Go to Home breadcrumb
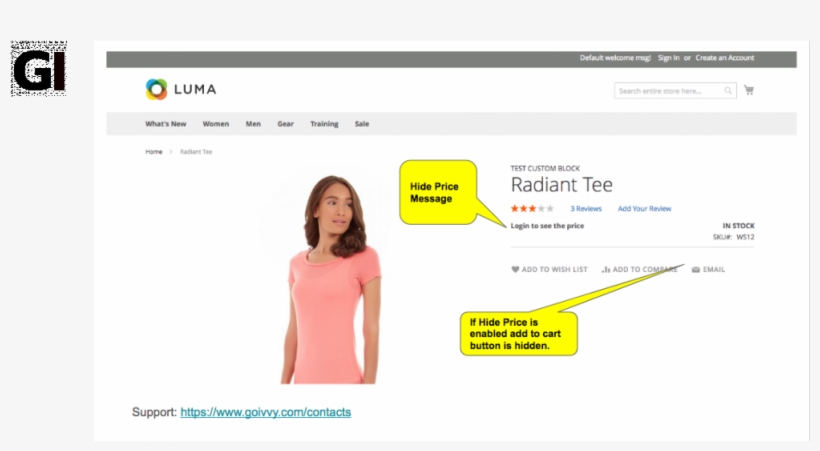The width and height of the screenshot is (820, 451). coord(154,152)
